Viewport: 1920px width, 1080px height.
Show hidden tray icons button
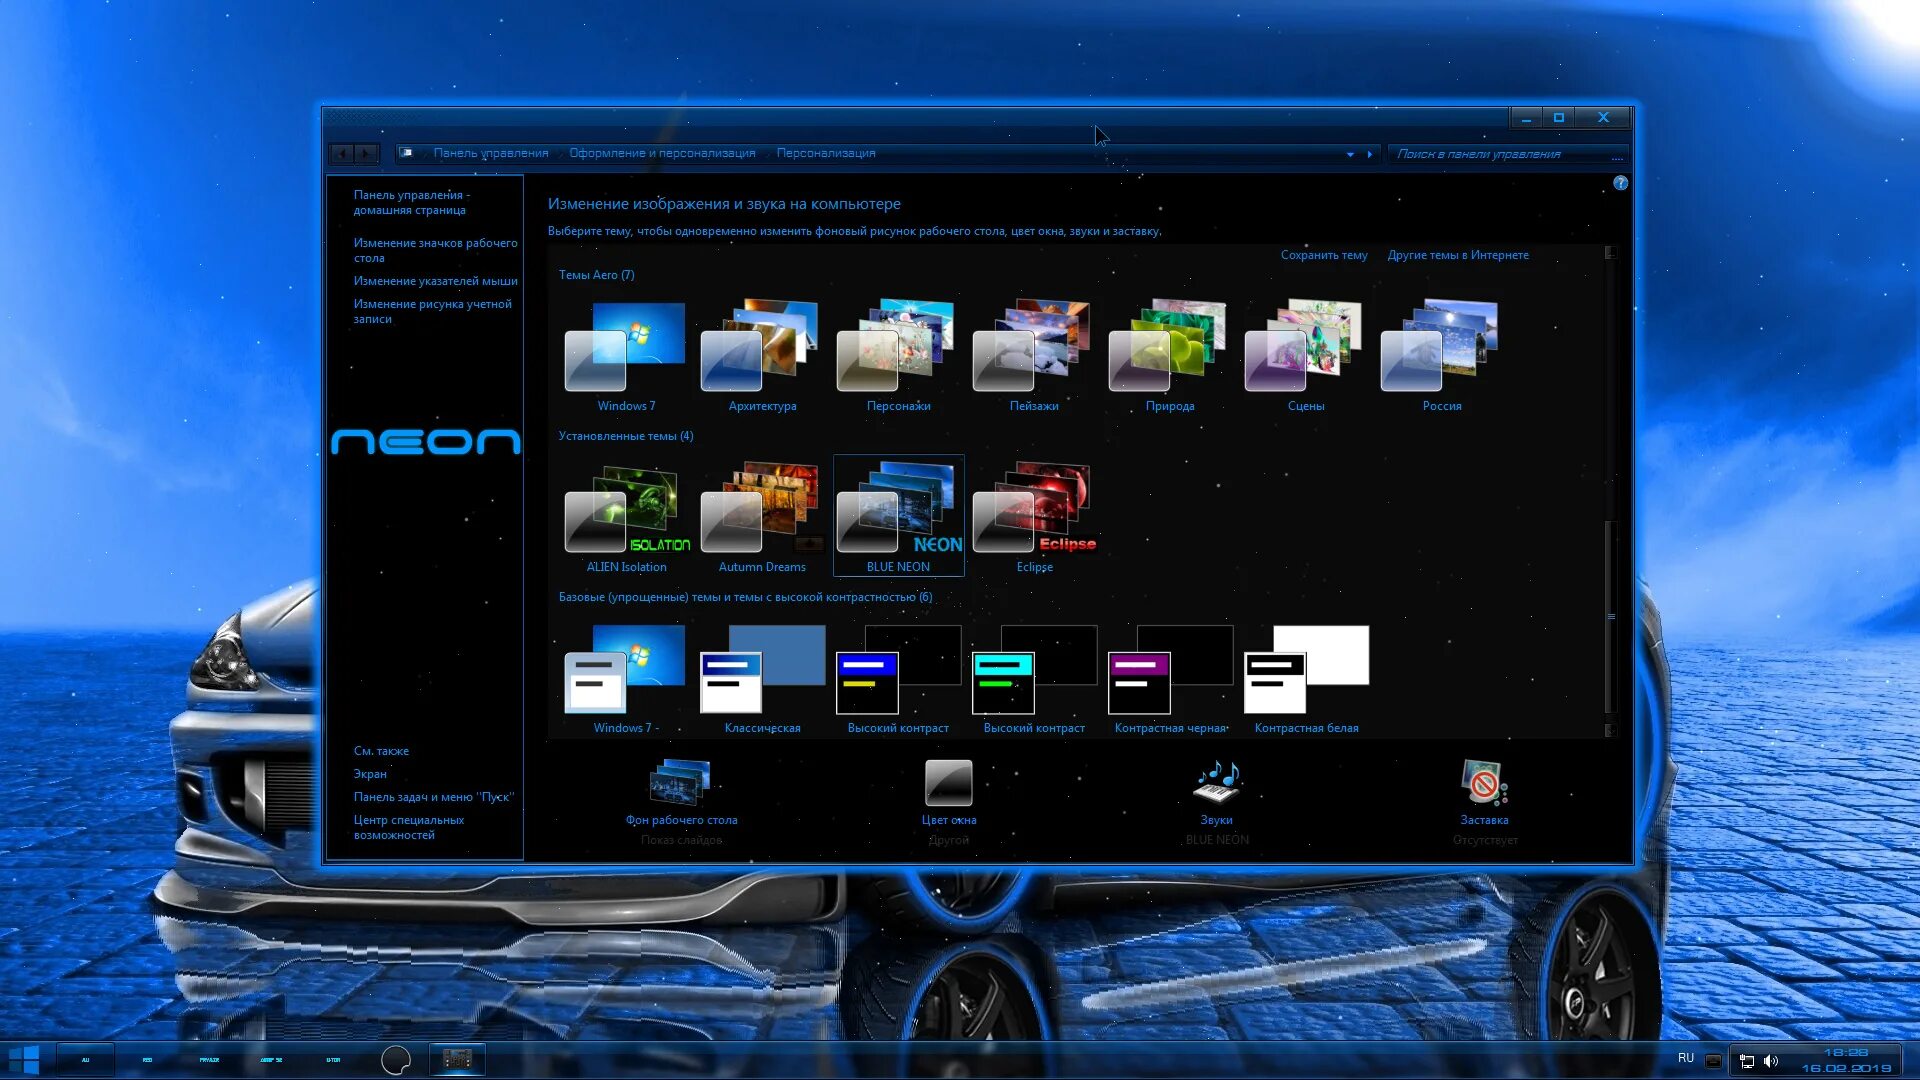[x=1713, y=1061]
